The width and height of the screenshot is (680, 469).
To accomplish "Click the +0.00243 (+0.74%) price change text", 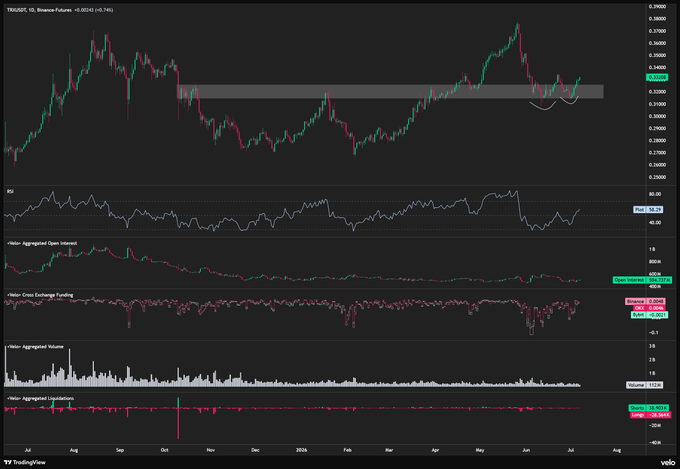I will point(94,10).
